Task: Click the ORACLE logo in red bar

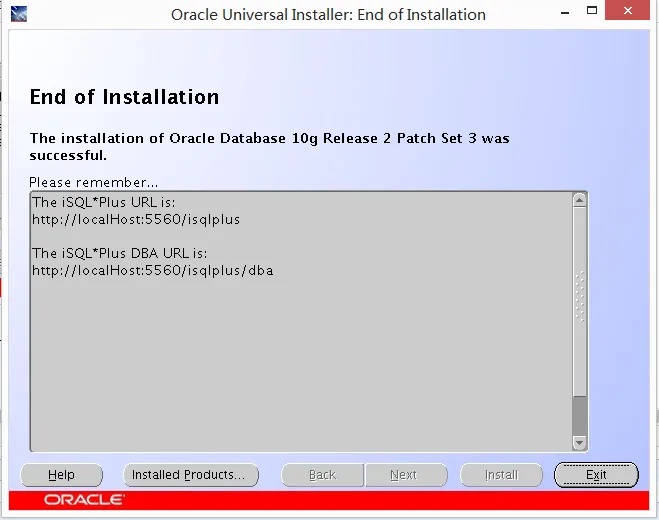Action: pyautogui.click(x=84, y=500)
